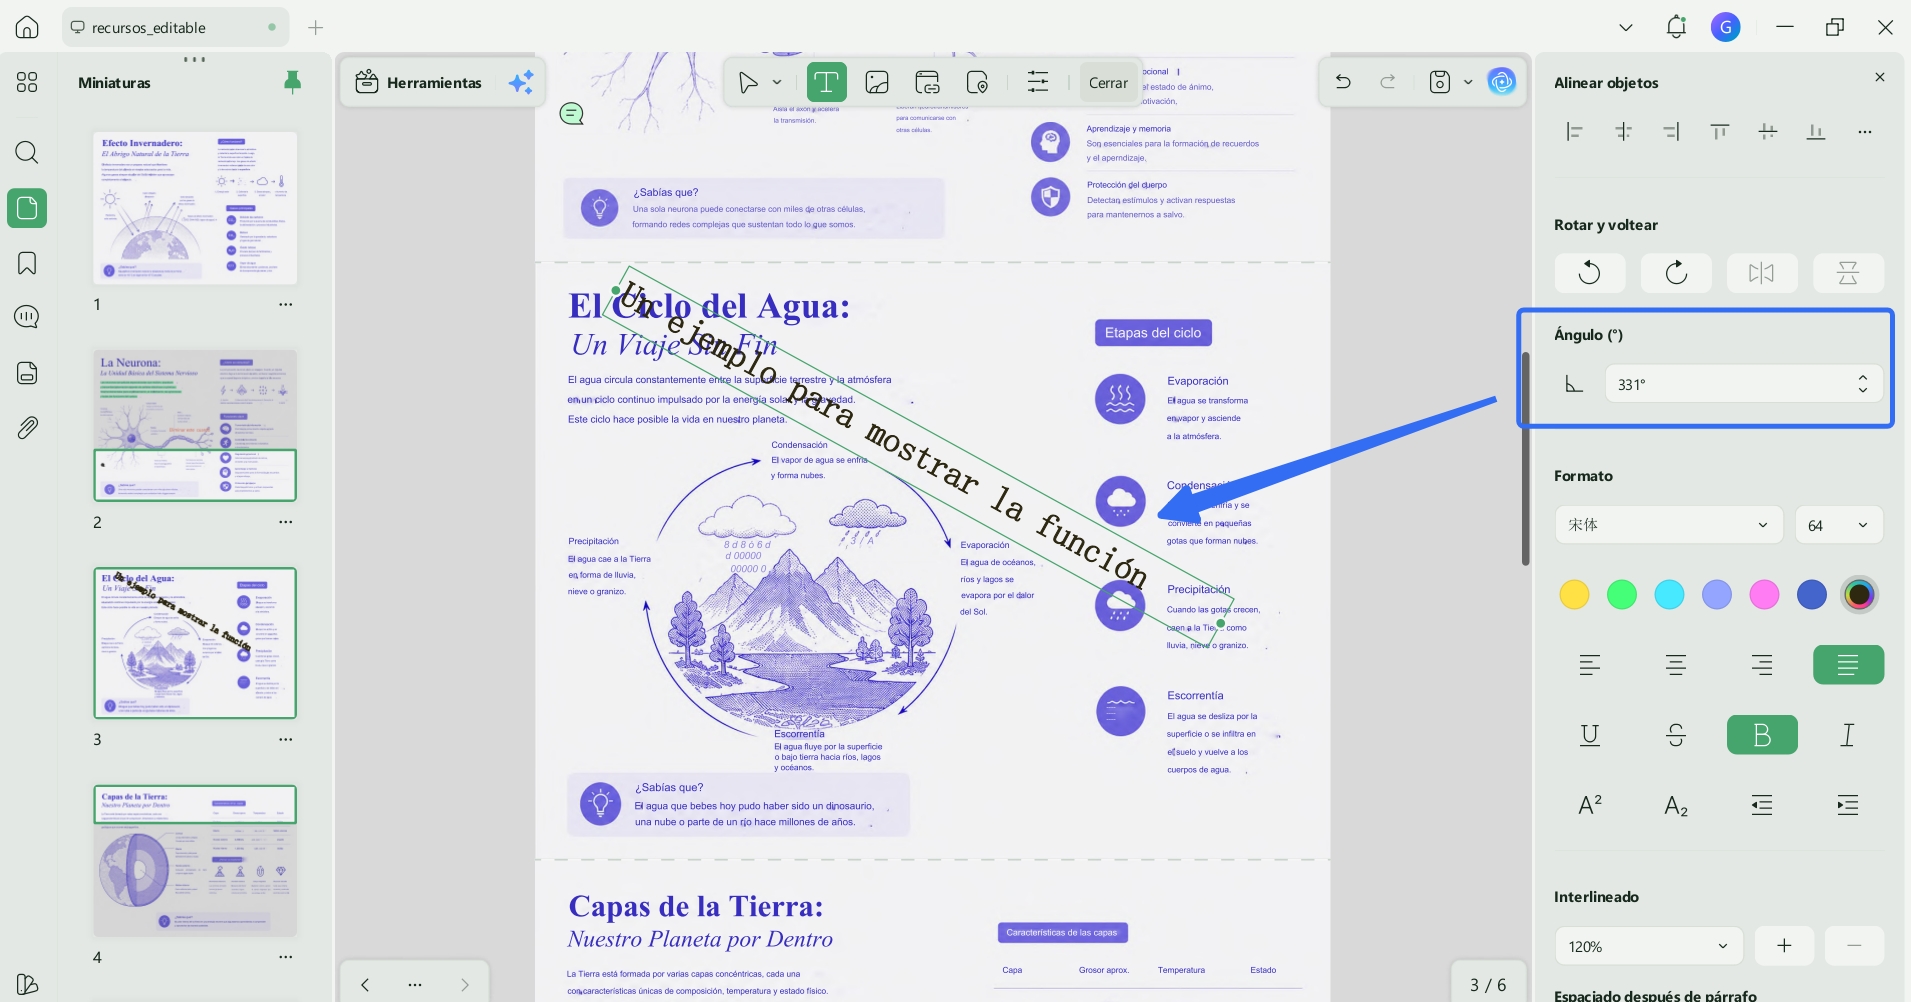Open the search panel in left sidebar

[27, 152]
